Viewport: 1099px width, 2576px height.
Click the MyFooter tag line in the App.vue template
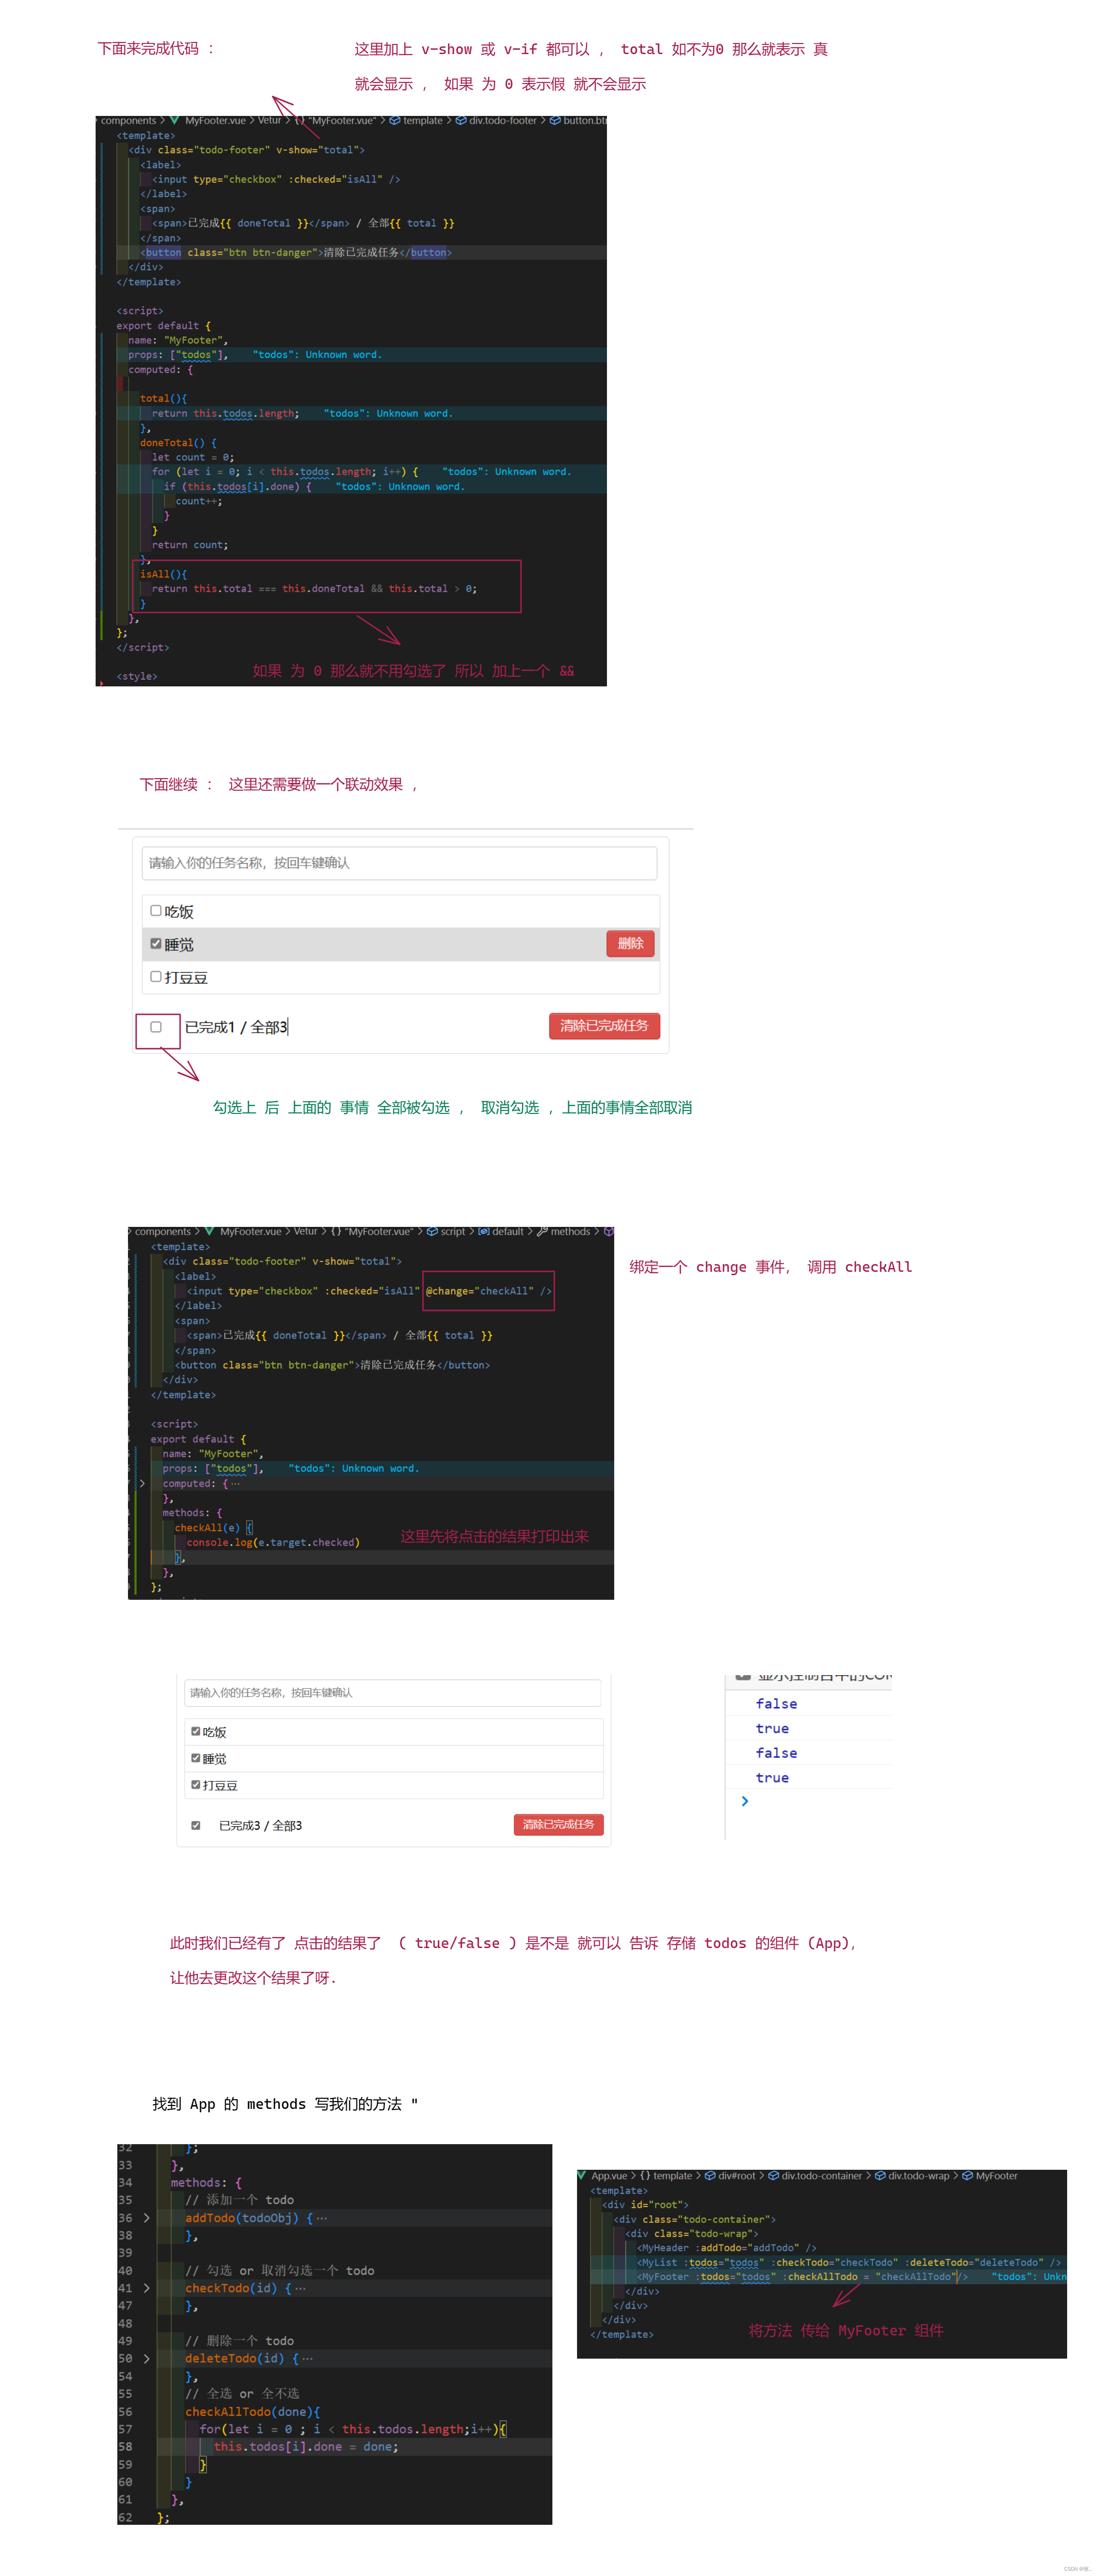802,2276
